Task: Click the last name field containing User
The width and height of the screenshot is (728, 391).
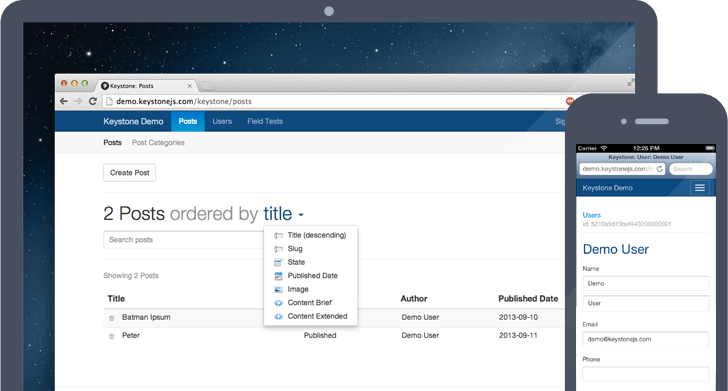Action: (646, 303)
